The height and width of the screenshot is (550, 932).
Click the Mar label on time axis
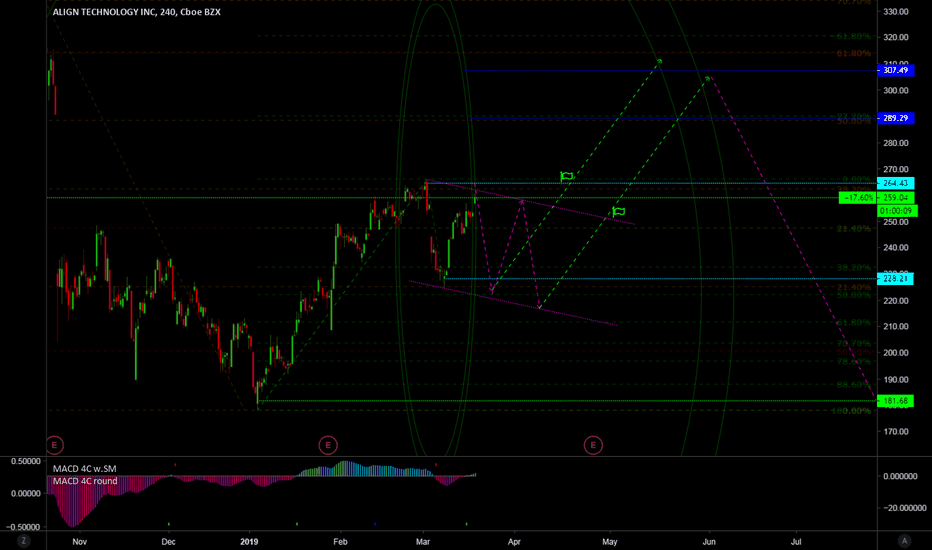click(x=423, y=542)
